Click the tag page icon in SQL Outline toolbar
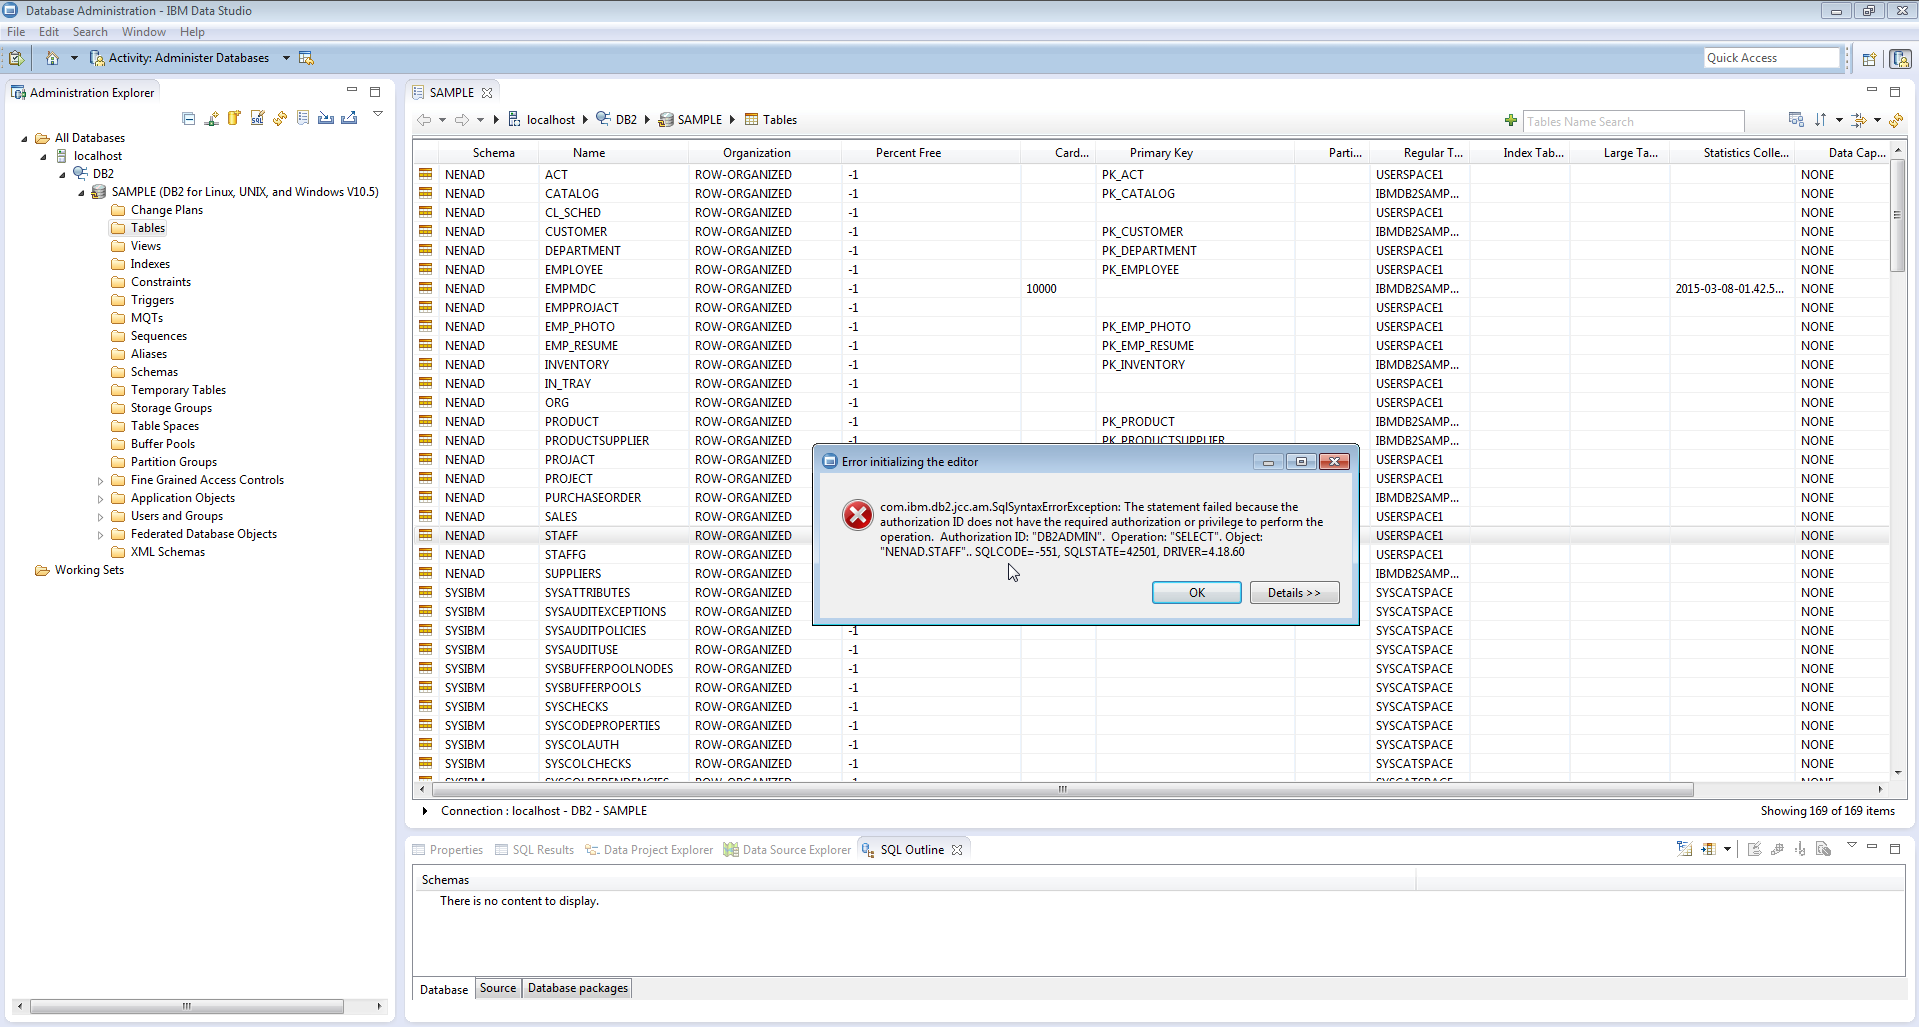This screenshot has height=1027, width=1919. [1823, 849]
